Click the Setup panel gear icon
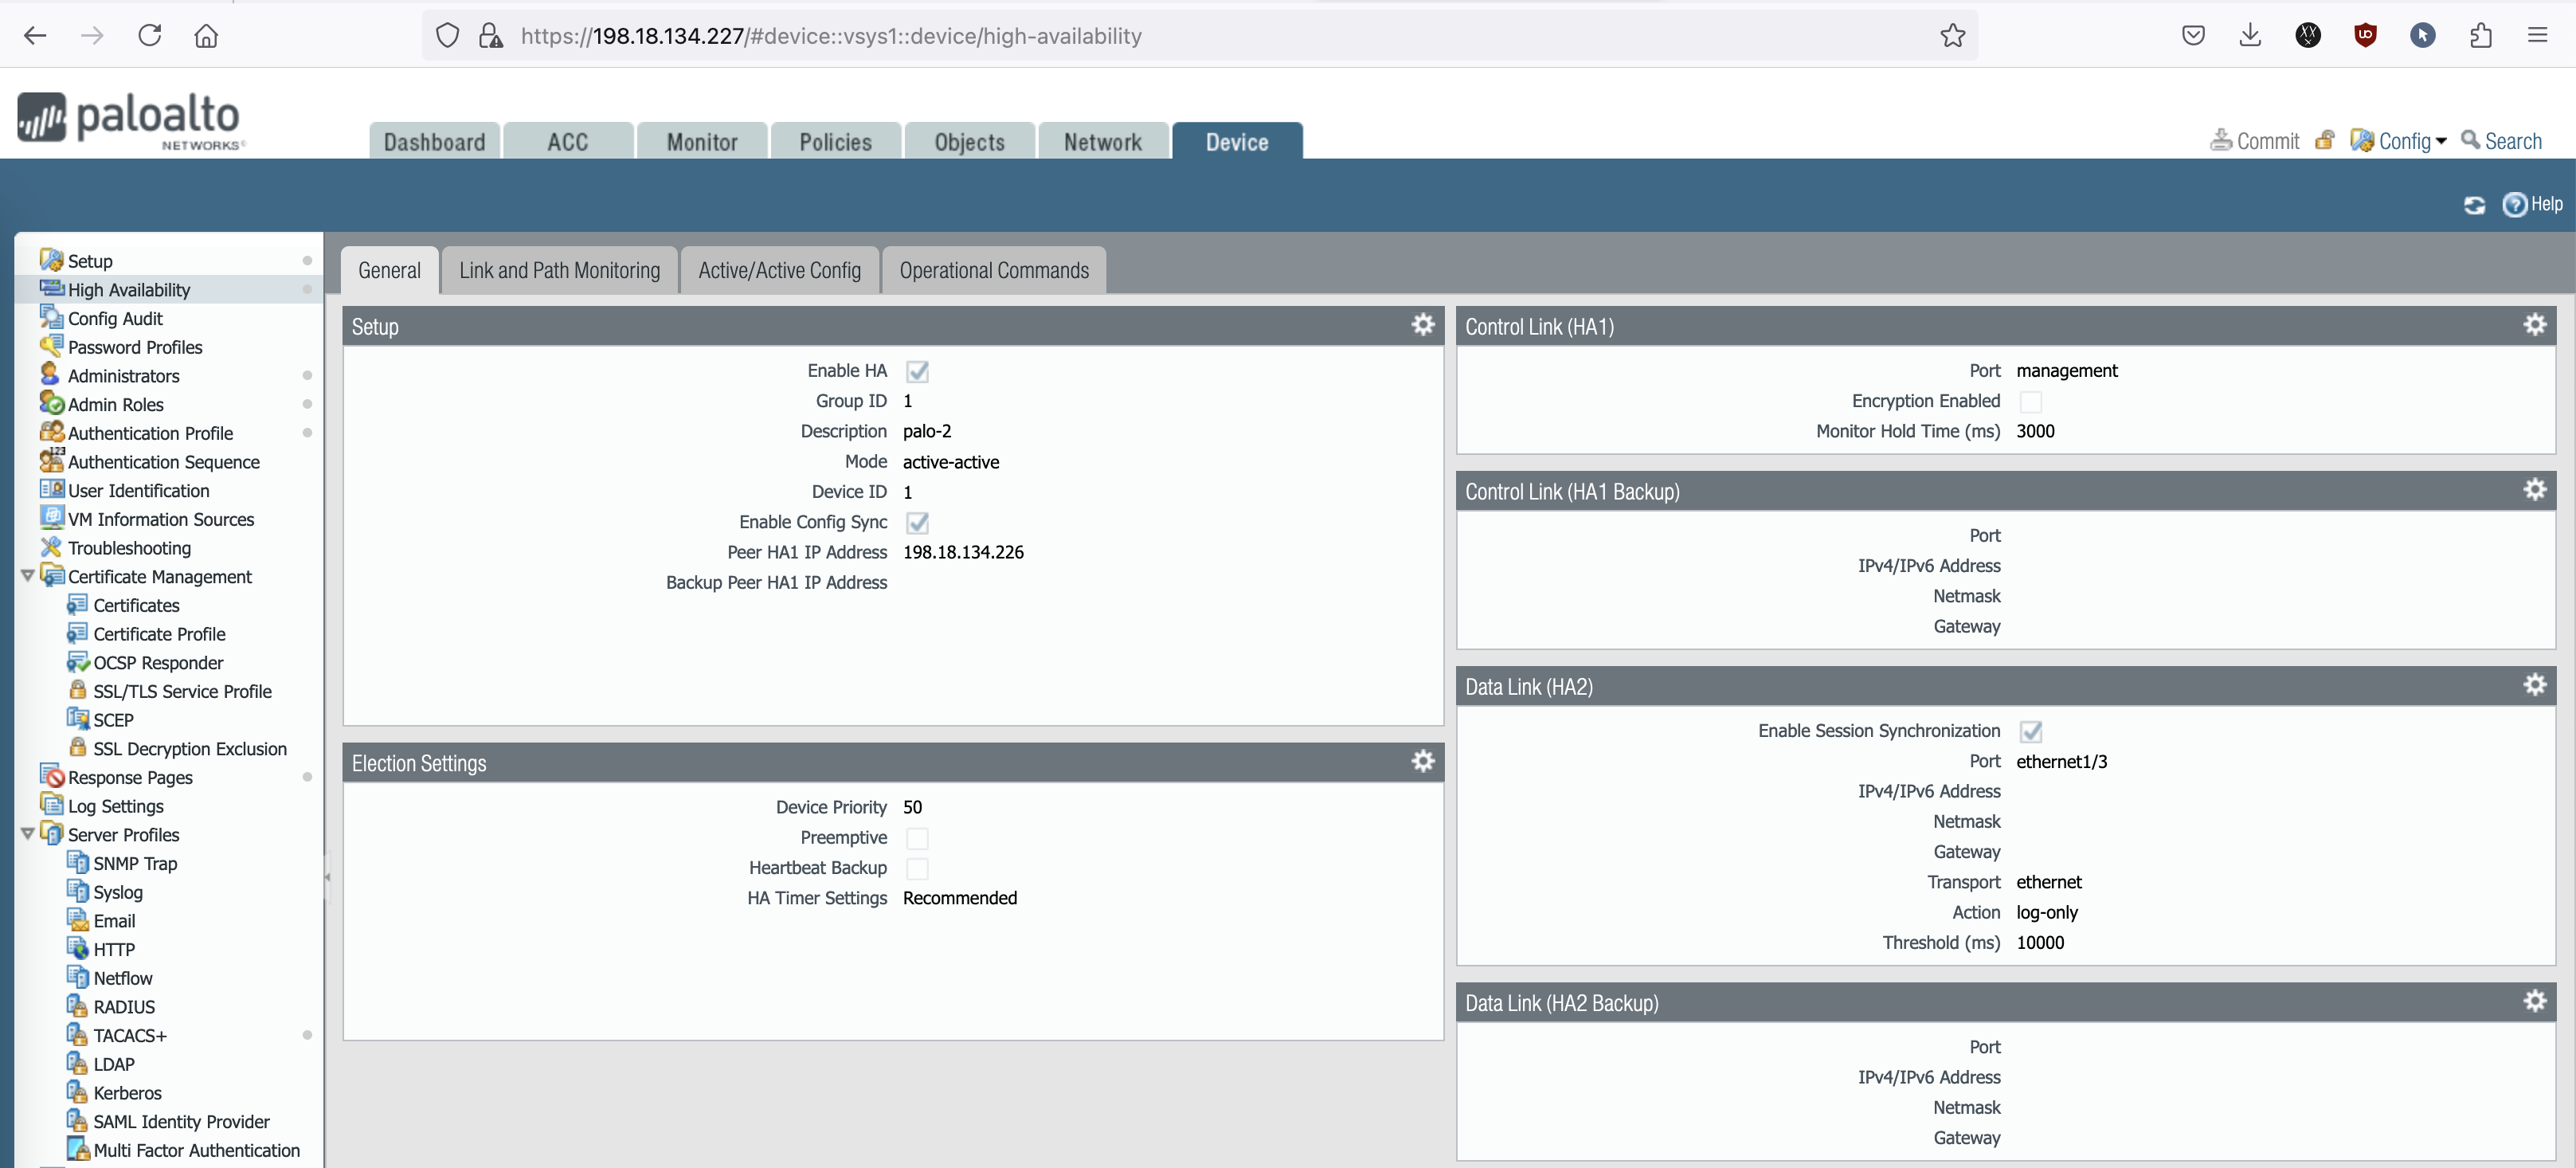The height and width of the screenshot is (1168, 2576). point(1422,325)
